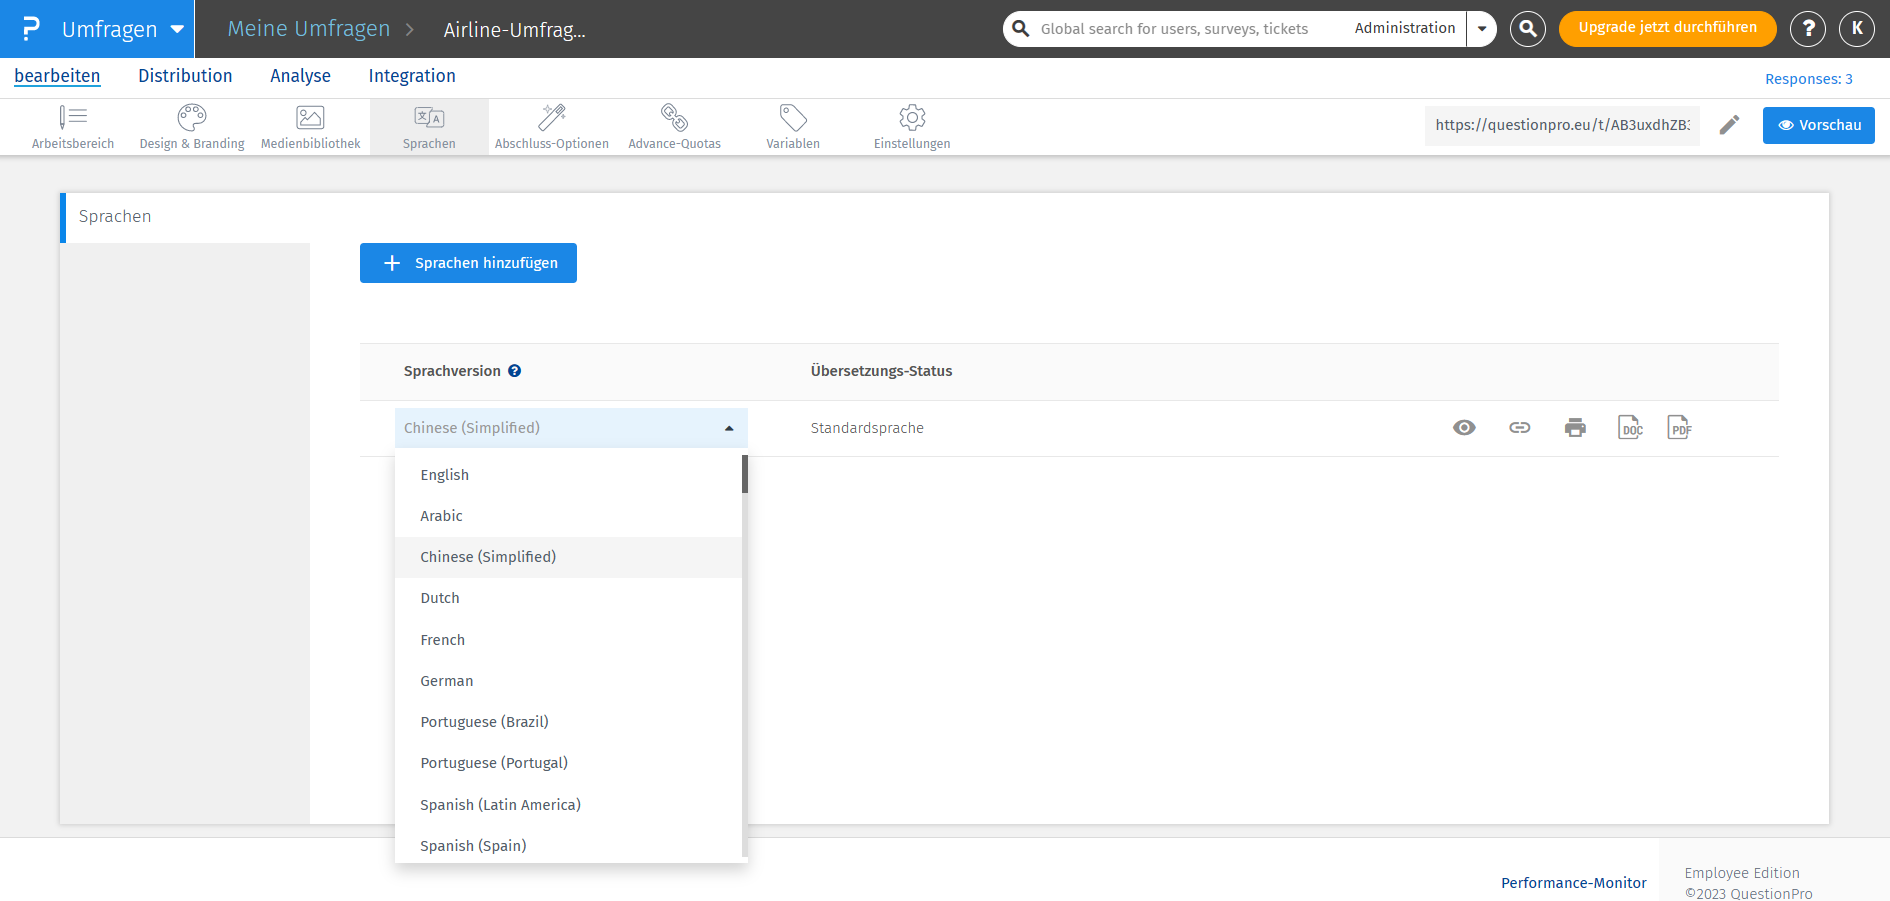Open Advance-Quotas section
The width and height of the screenshot is (1890, 901).
pos(674,127)
